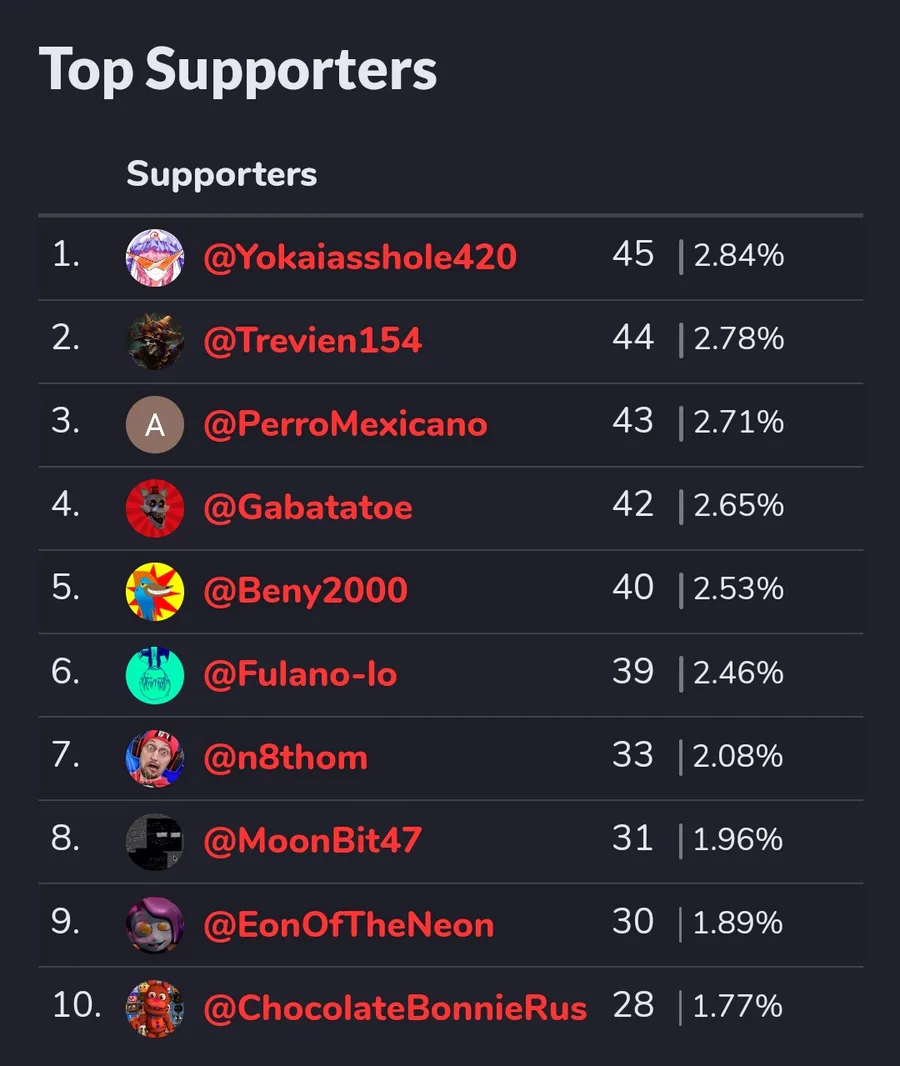Image resolution: width=900 pixels, height=1066 pixels.
Task: Visit the @Fulano-lo profile link
Action: (x=300, y=674)
